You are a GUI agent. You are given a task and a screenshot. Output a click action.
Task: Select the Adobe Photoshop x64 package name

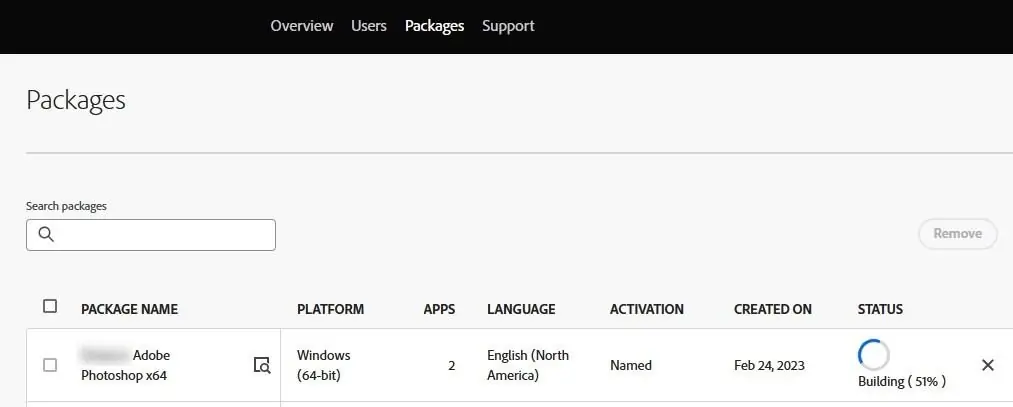click(x=126, y=365)
